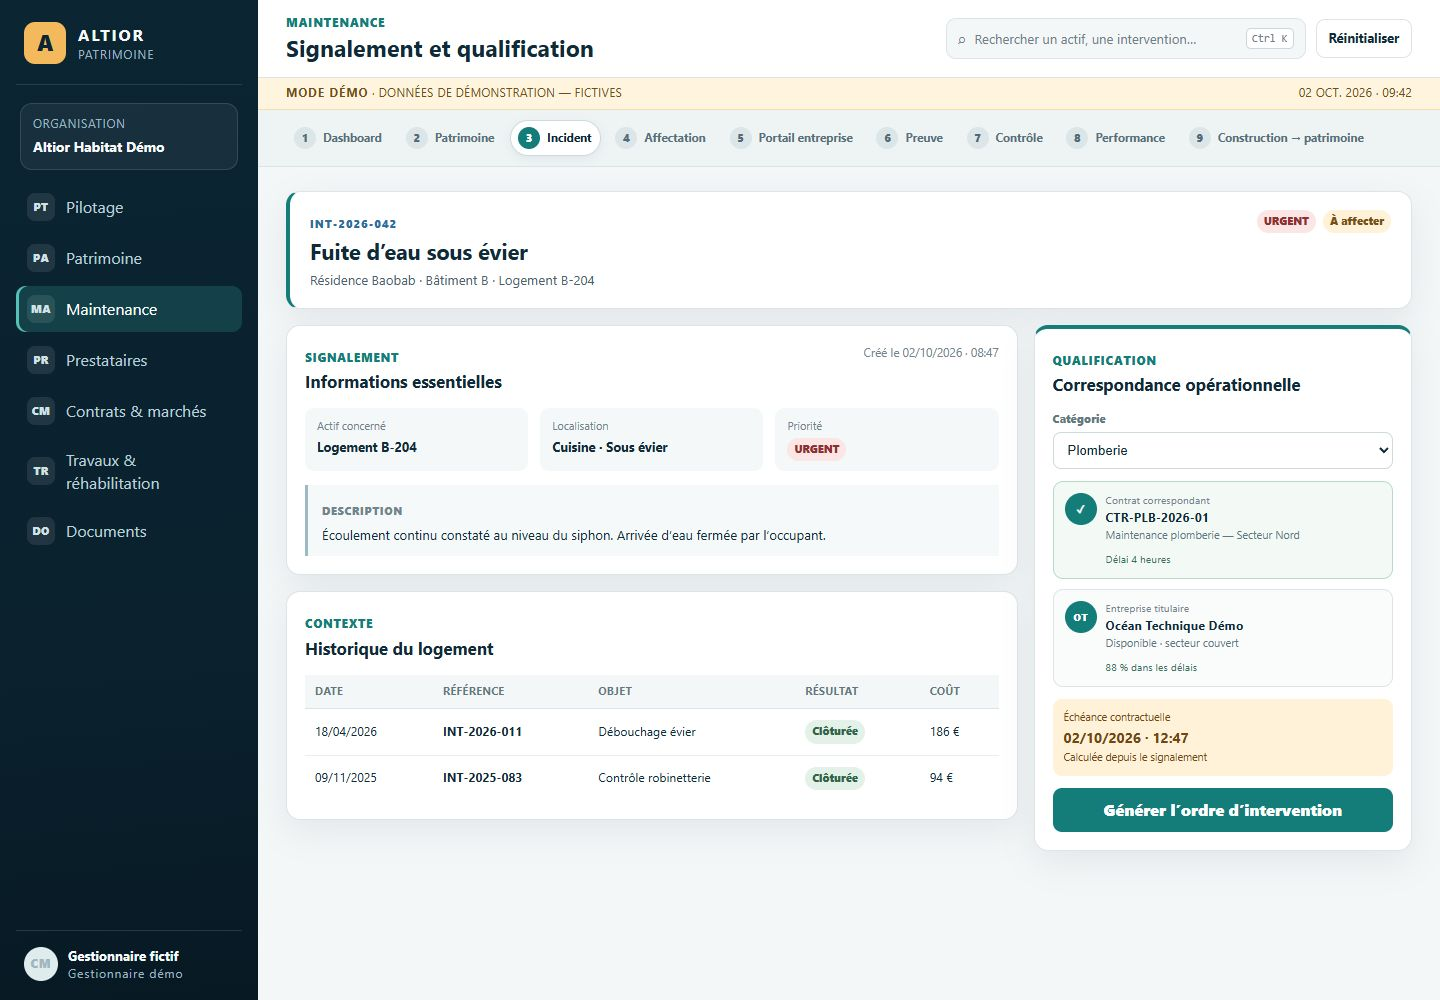Click the Résultat column header

pos(831,691)
